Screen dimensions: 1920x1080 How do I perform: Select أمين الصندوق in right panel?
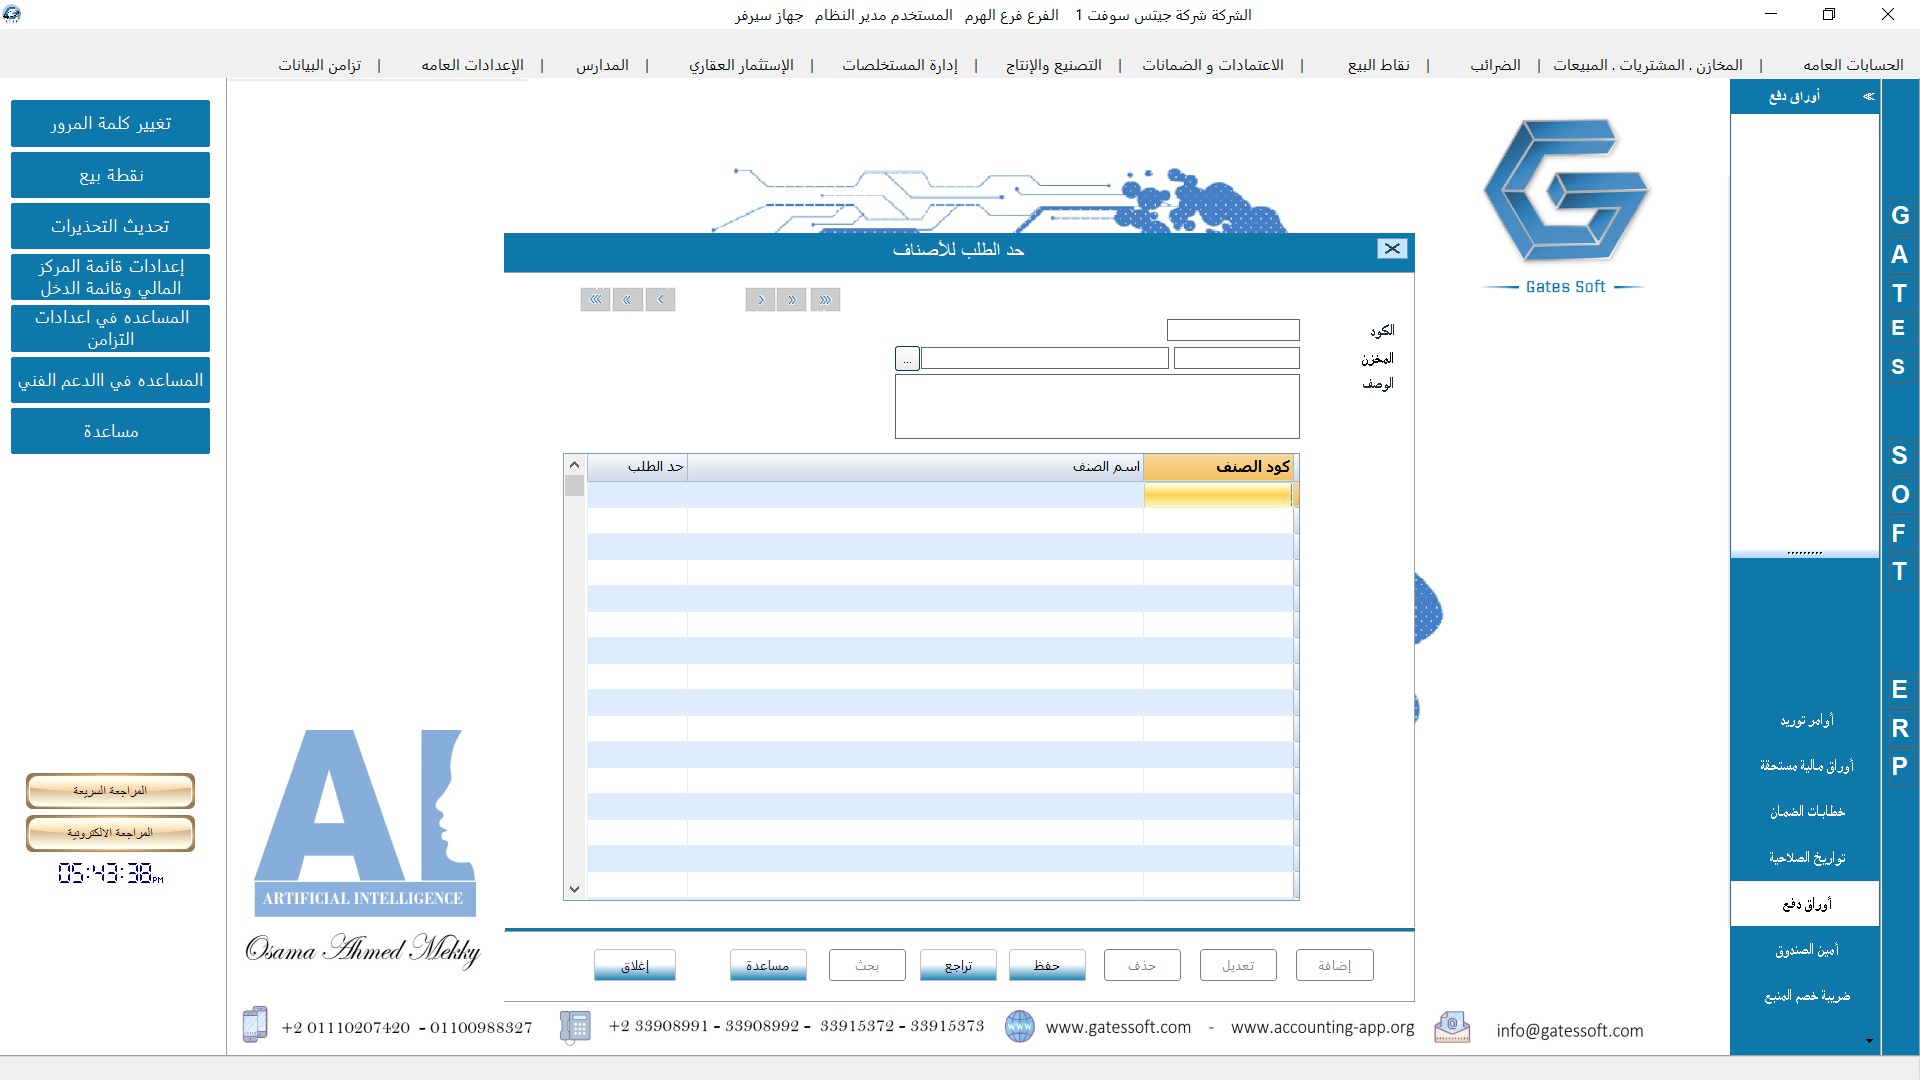(x=1806, y=950)
